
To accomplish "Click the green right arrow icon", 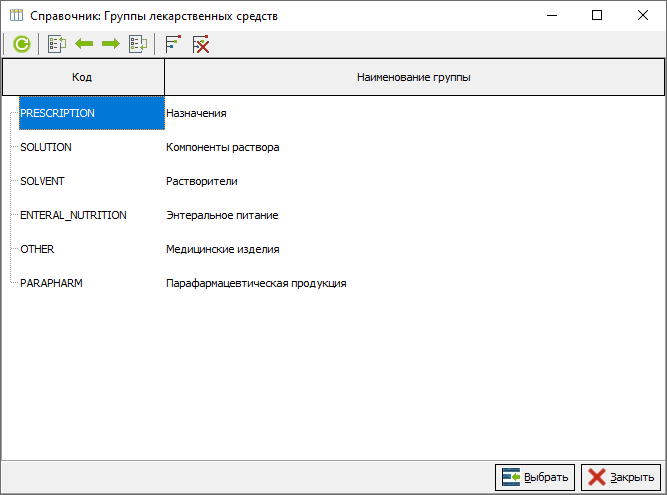I will [x=110, y=44].
